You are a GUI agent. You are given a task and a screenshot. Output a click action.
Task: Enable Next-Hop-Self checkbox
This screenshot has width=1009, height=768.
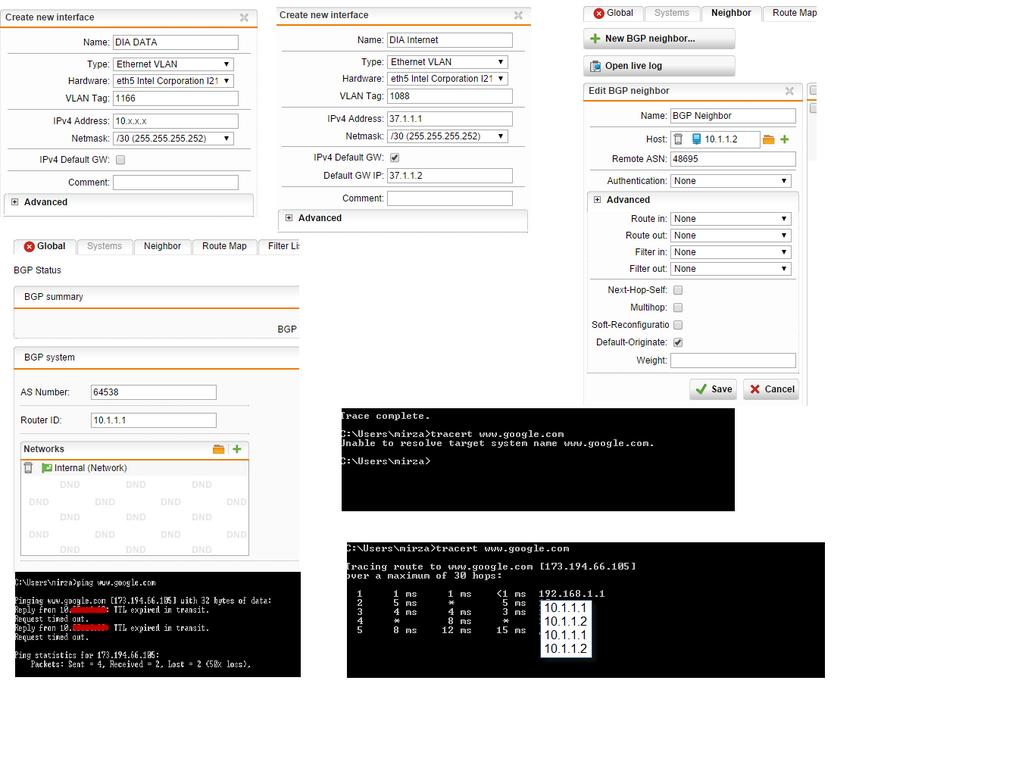(x=678, y=290)
